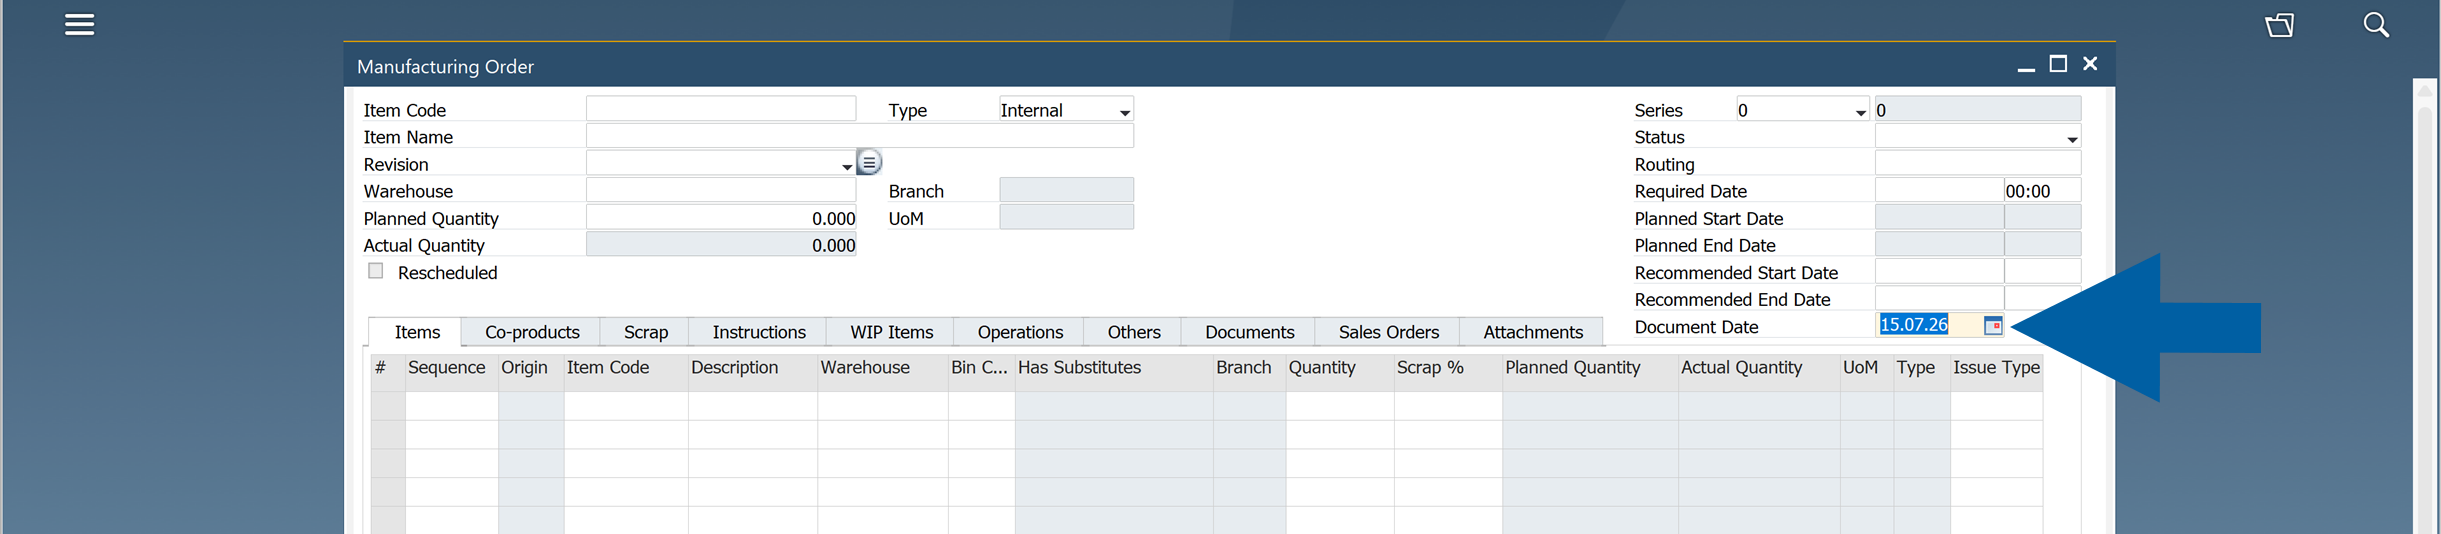Switch to the Co-products tab

(532, 332)
